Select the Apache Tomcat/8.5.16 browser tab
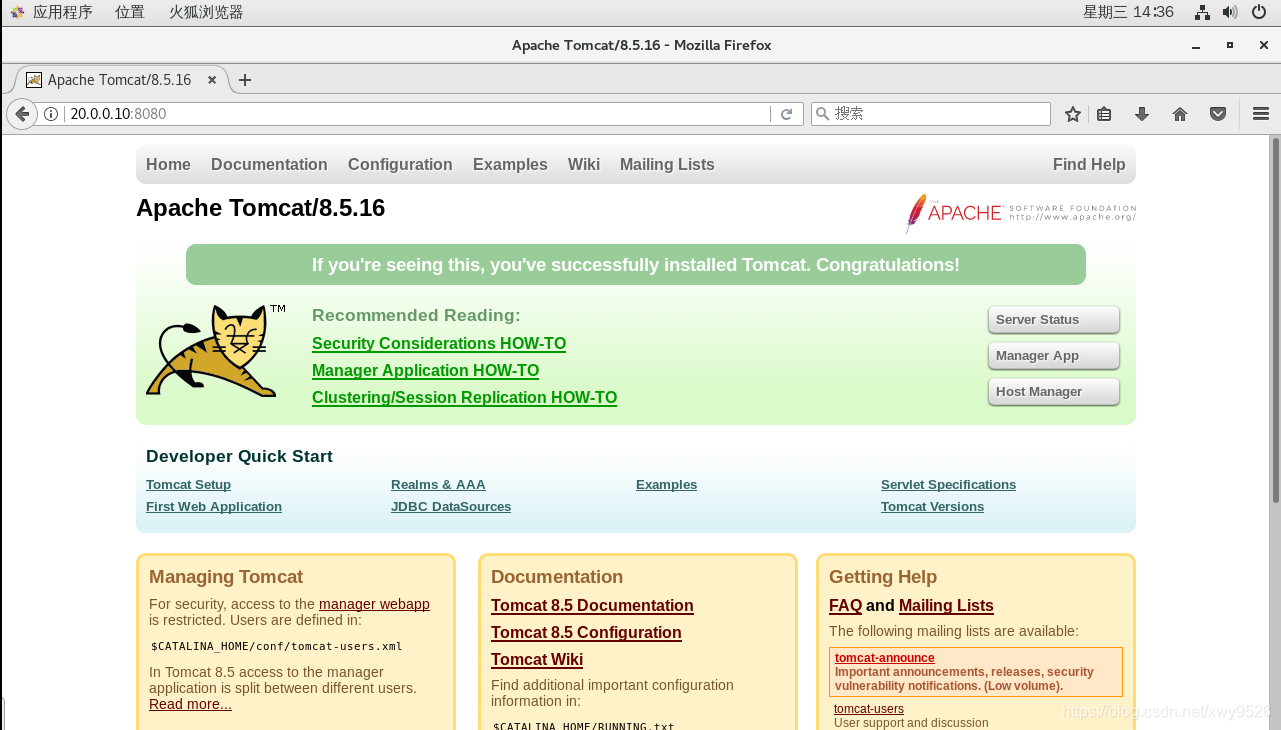This screenshot has width=1281, height=730. click(120, 80)
